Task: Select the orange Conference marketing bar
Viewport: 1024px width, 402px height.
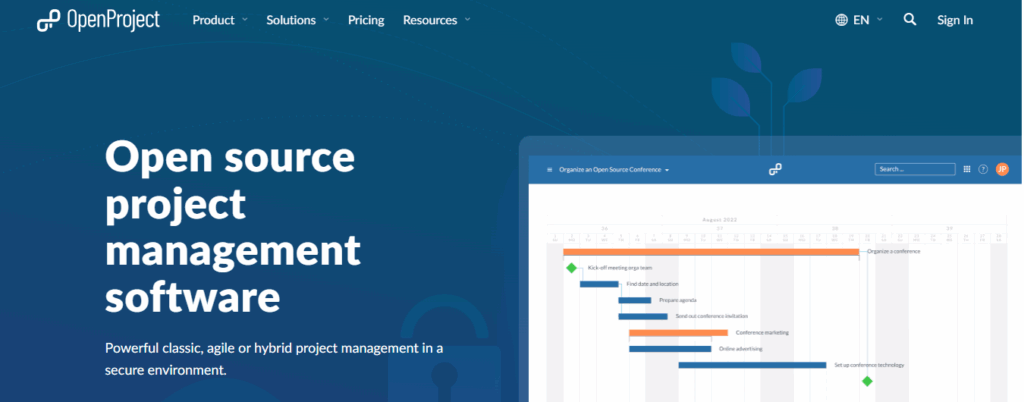Action: click(x=679, y=333)
